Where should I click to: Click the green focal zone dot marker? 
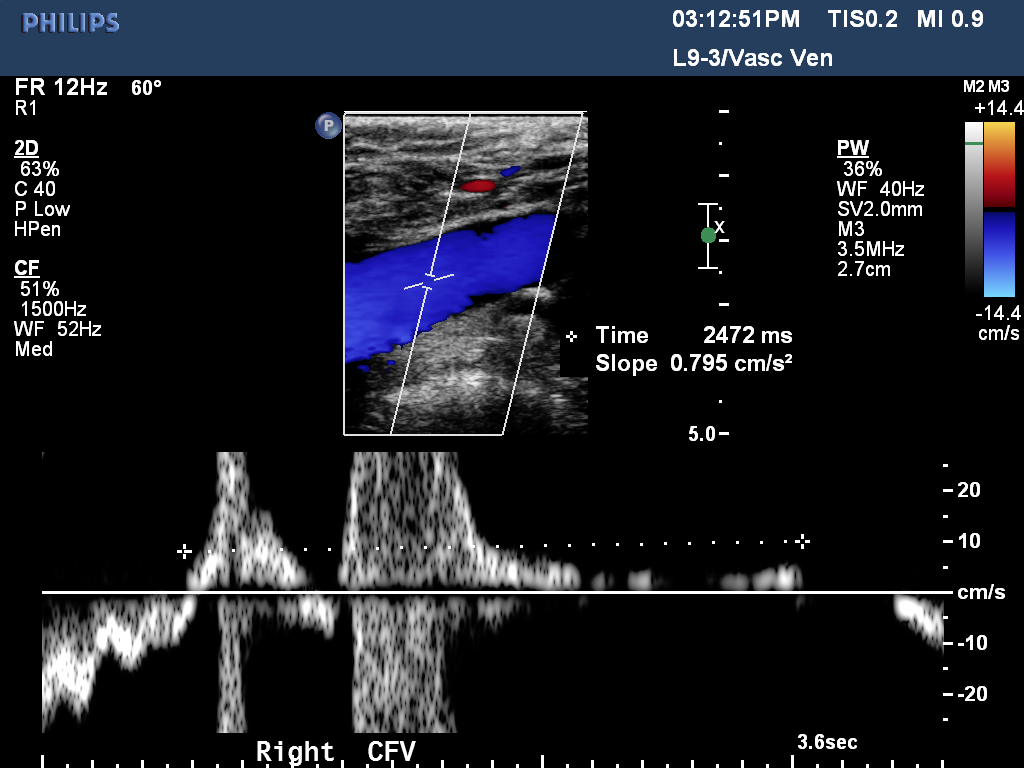pos(708,235)
